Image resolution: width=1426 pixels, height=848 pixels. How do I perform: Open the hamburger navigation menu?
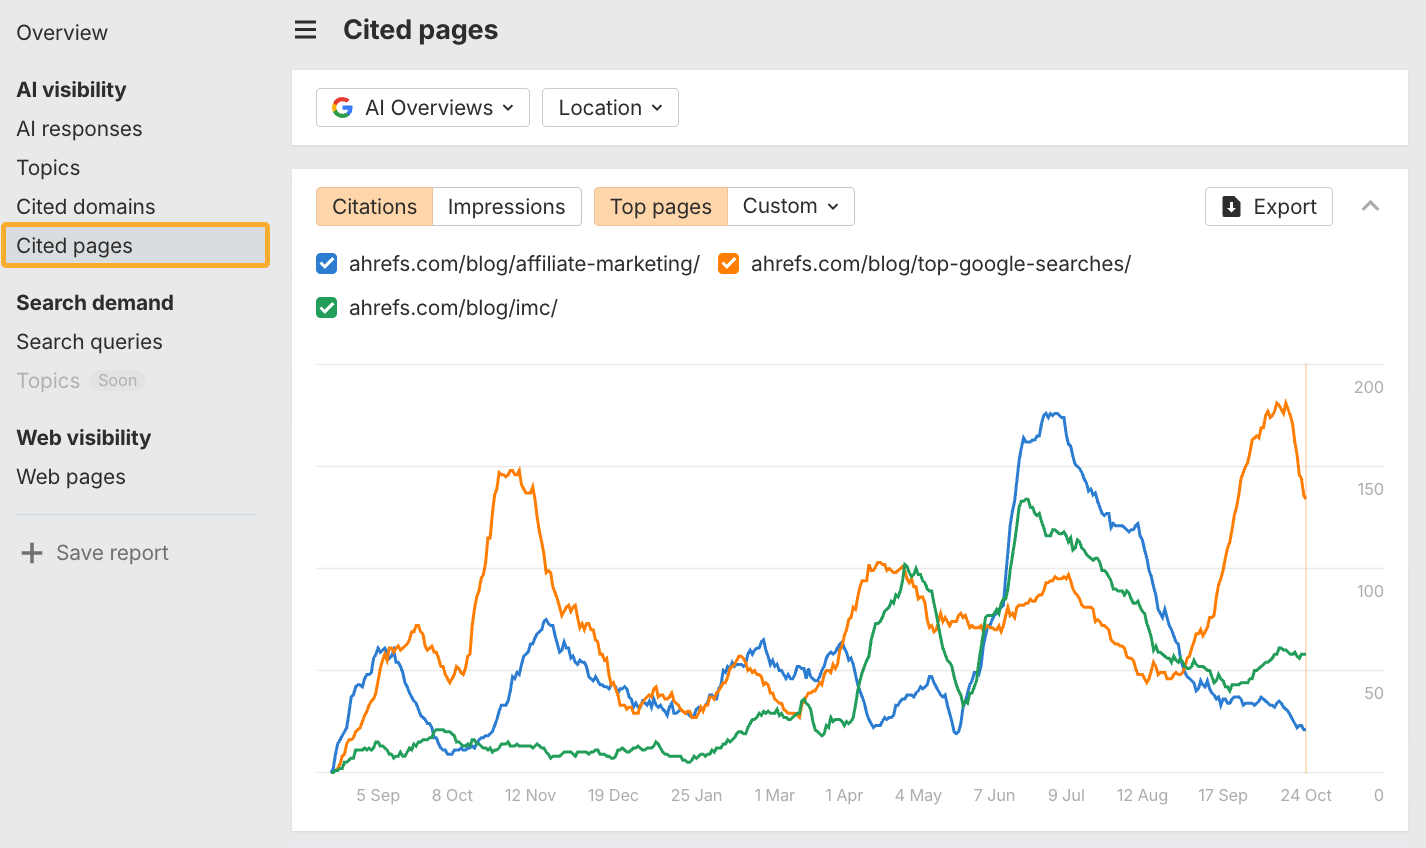(x=305, y=30)
